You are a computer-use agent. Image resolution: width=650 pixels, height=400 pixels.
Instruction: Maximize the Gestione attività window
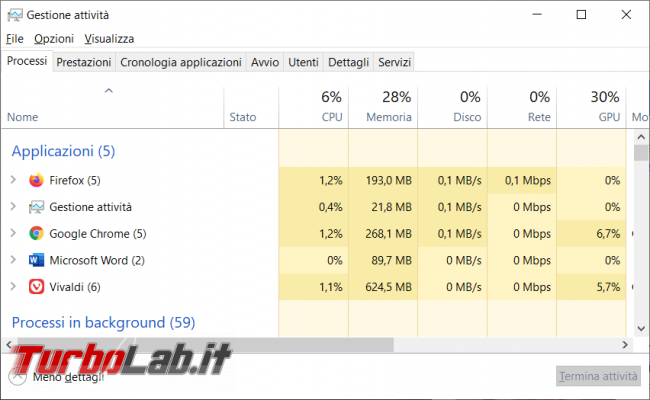point(581,15)
